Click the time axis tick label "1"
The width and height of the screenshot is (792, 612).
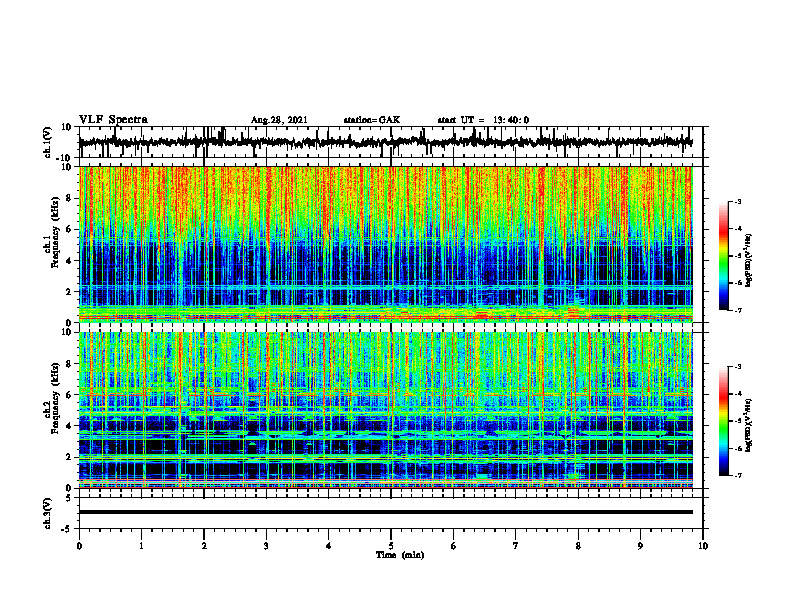click(141, 546)
